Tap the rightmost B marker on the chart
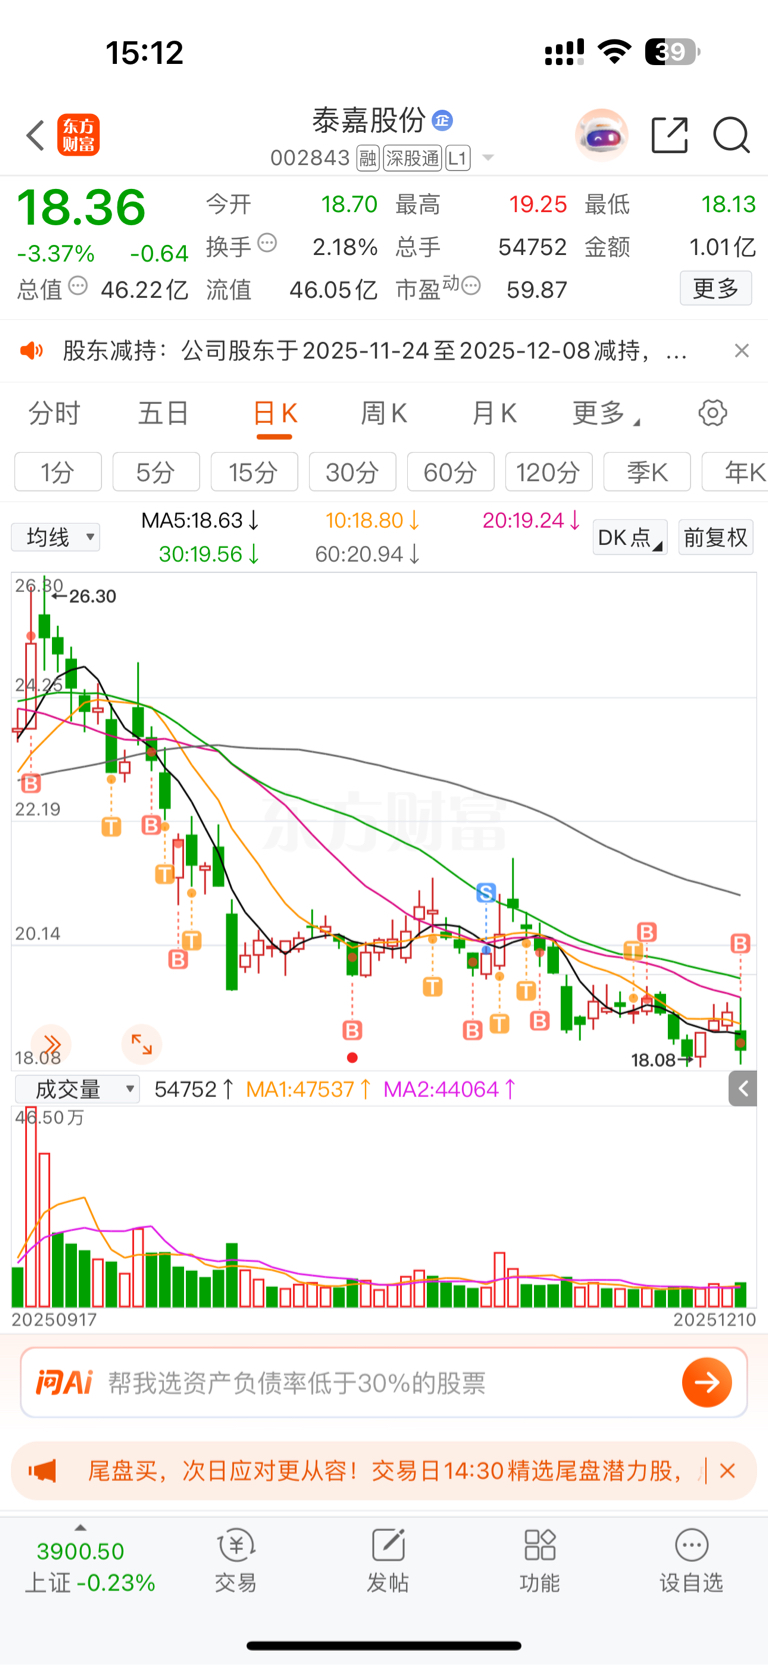The height and width of the screenshot is (1665, 768). tap(740, 943)
